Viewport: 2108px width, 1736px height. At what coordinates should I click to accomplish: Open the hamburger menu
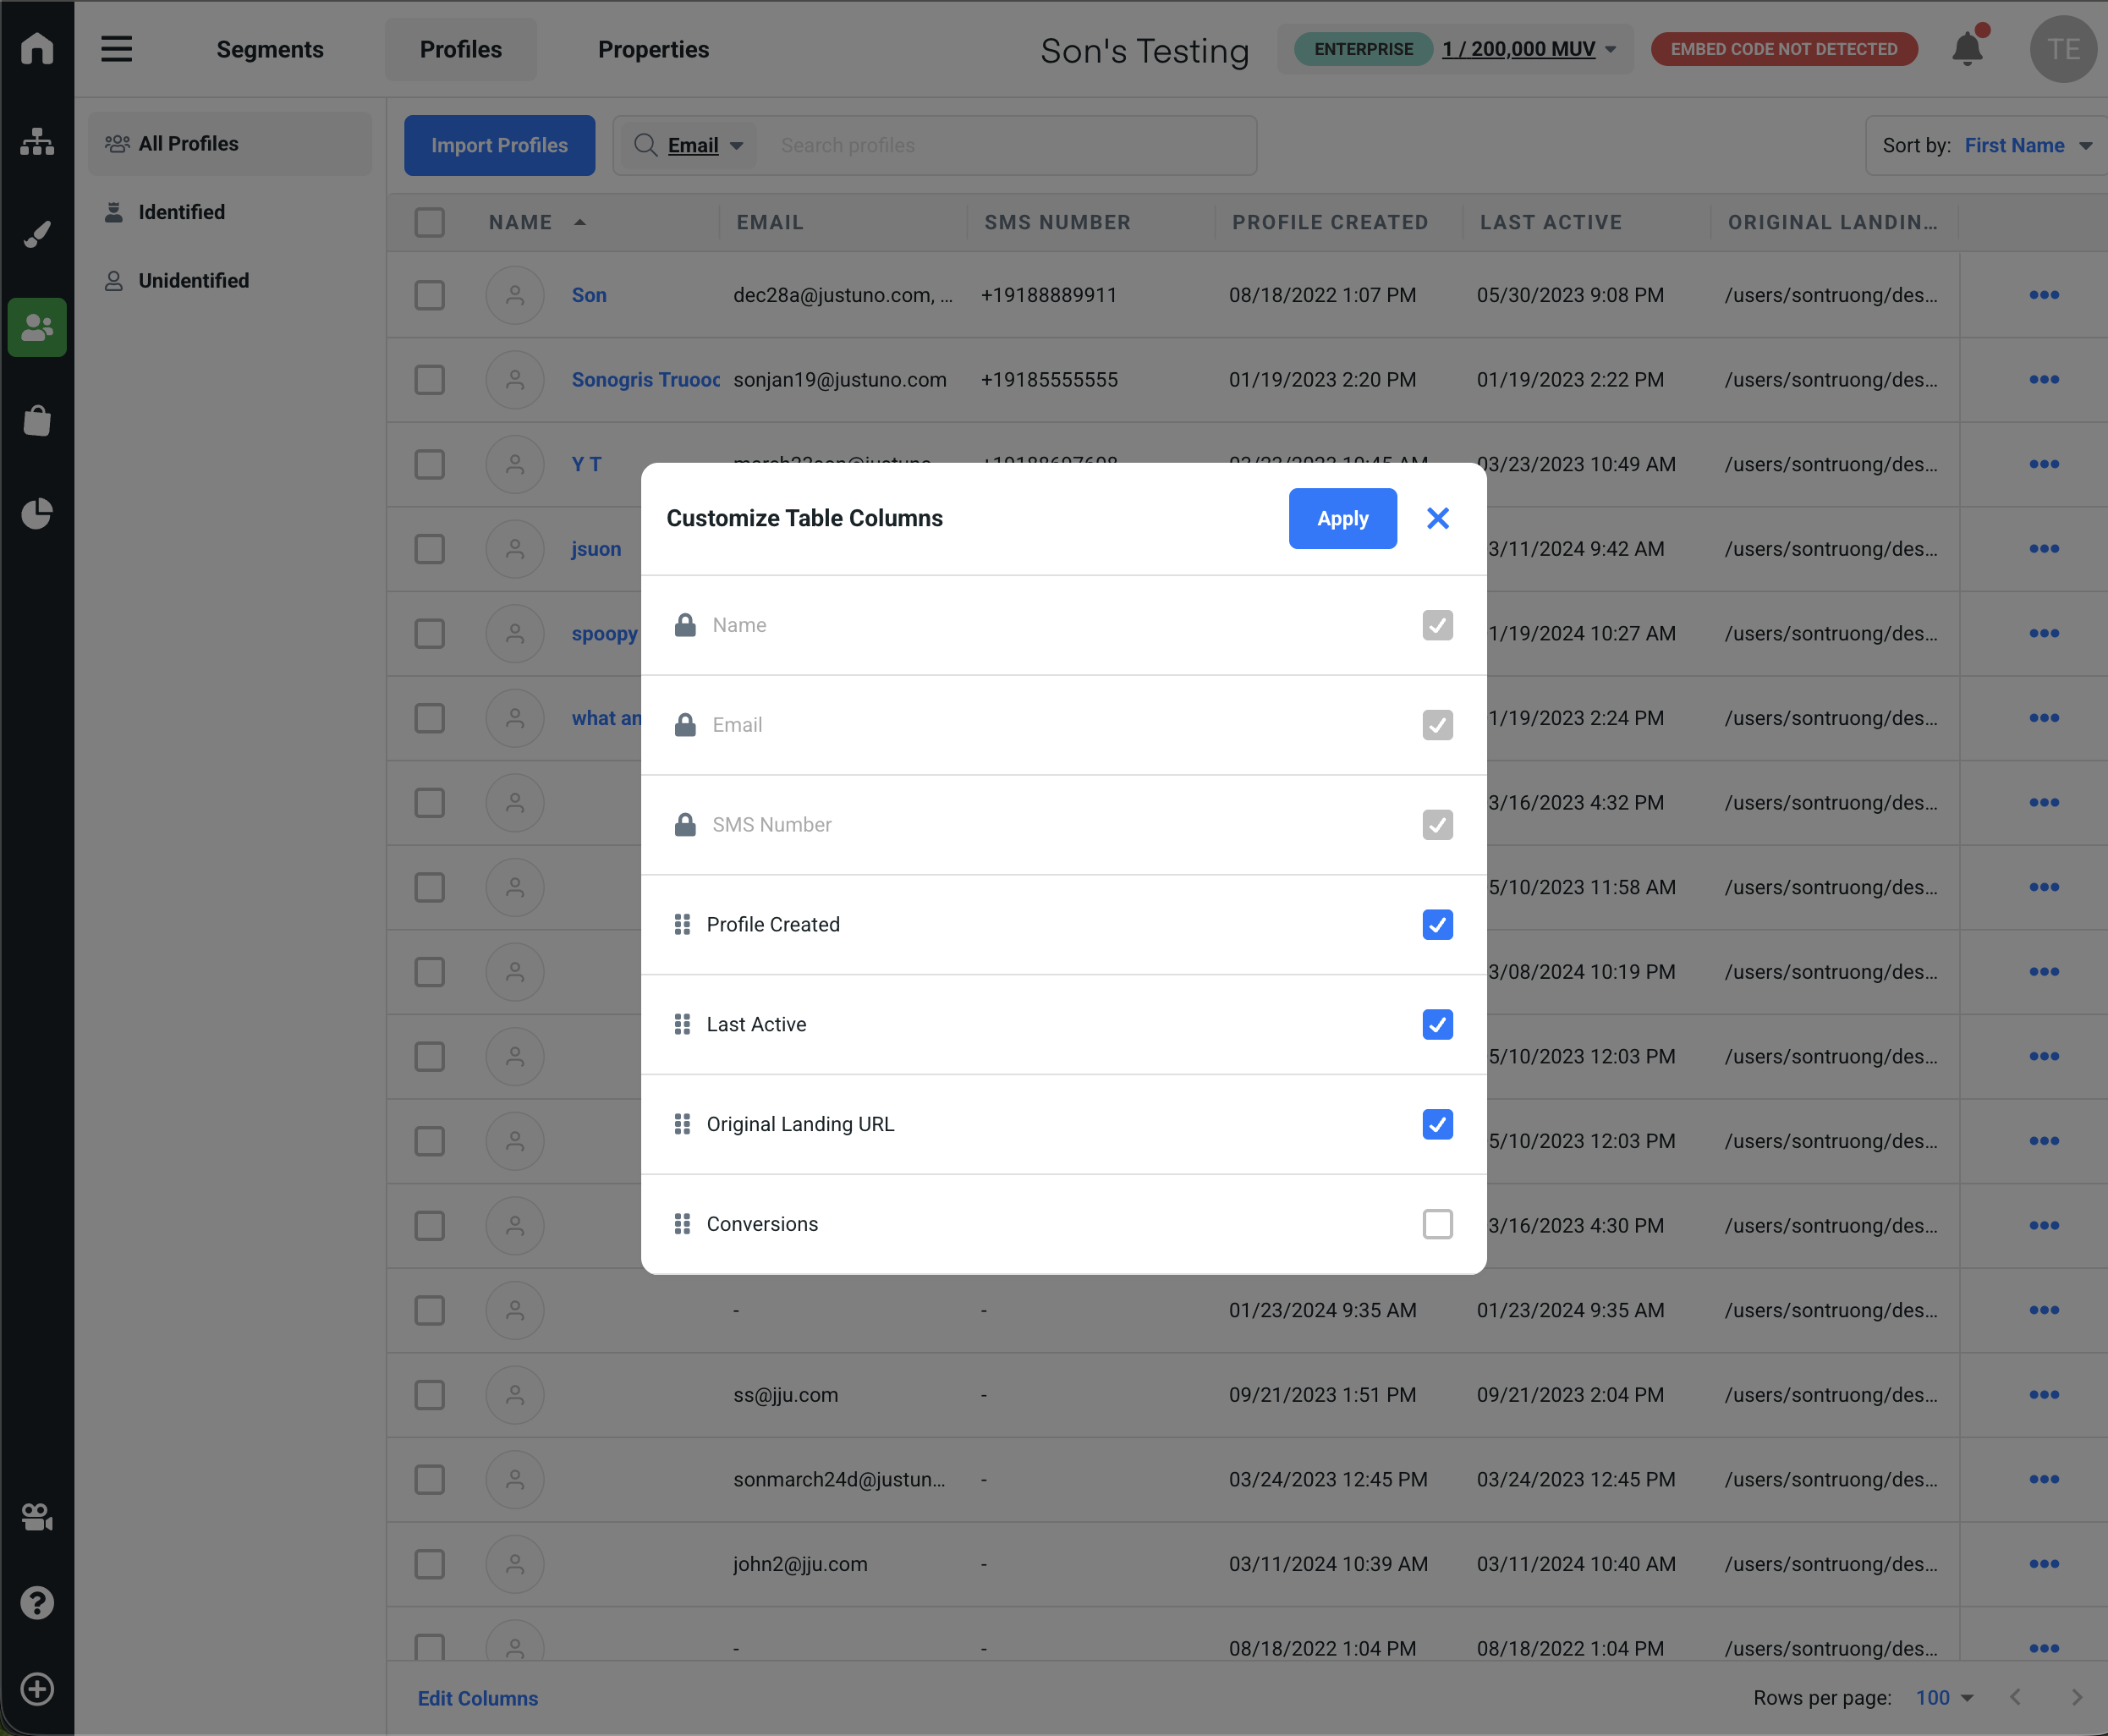(x=116, y=48)
